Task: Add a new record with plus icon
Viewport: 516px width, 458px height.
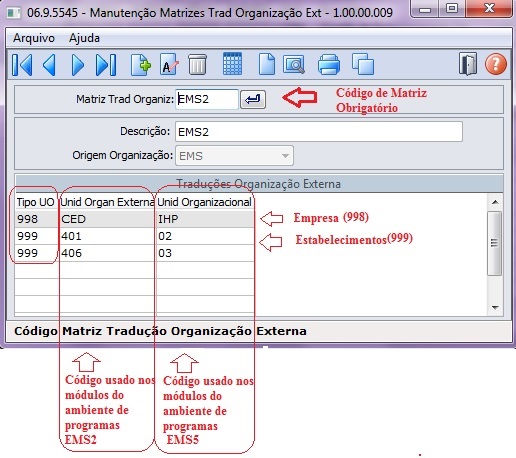Action: coord(140,65)
